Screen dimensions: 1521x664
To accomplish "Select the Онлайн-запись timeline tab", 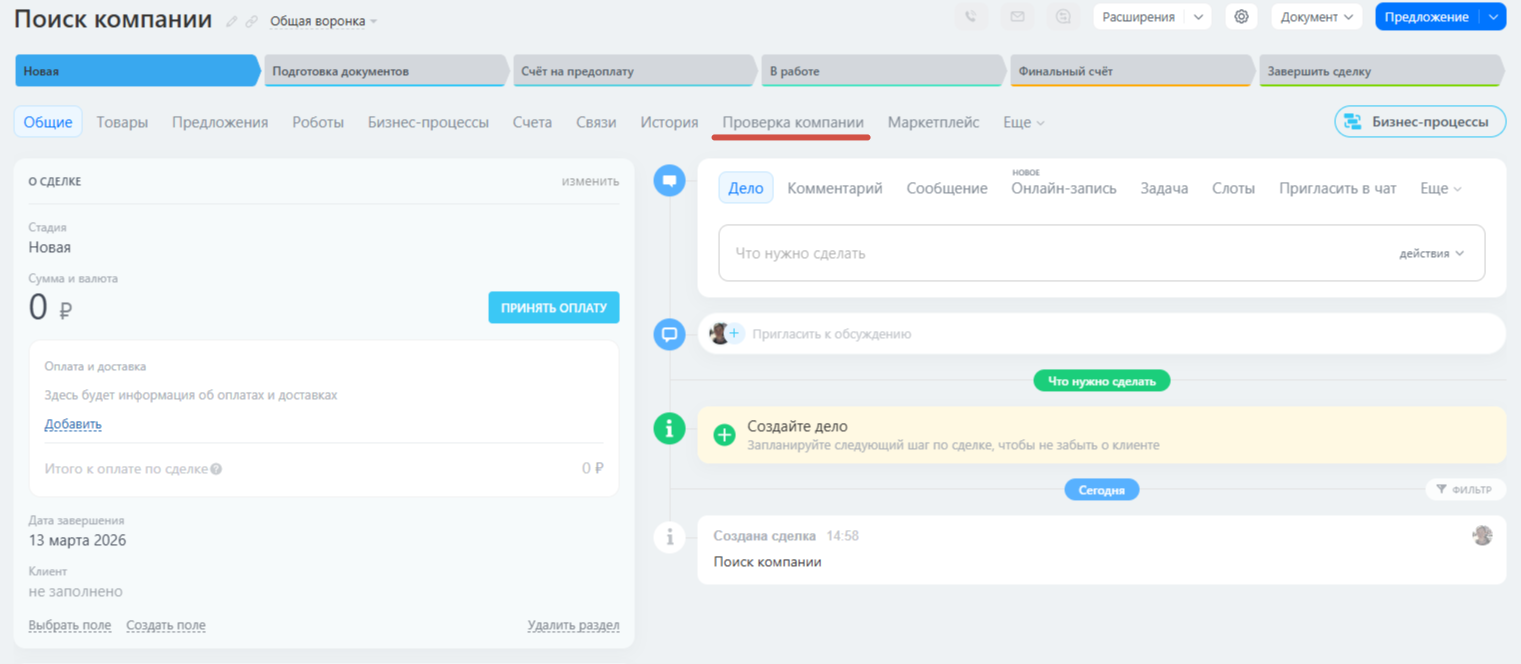I will click(1064, 188).
